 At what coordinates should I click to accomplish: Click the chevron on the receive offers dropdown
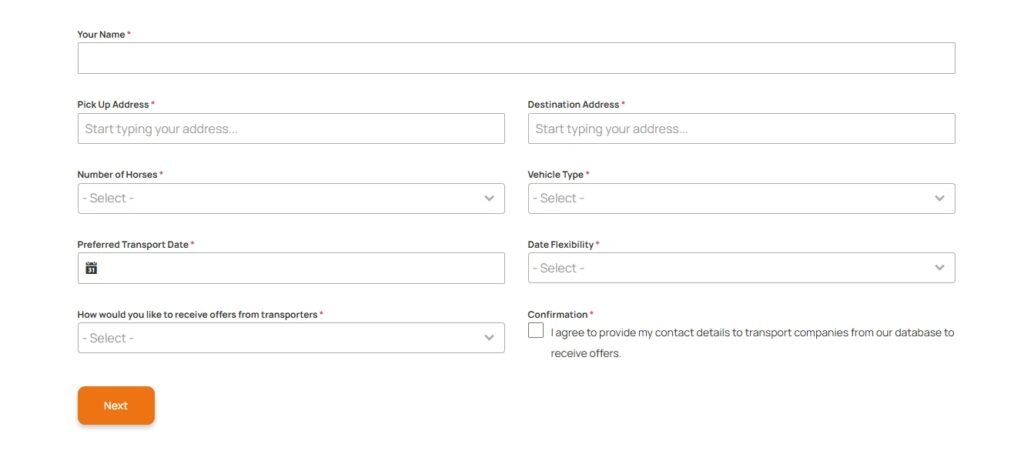point(489,338)
